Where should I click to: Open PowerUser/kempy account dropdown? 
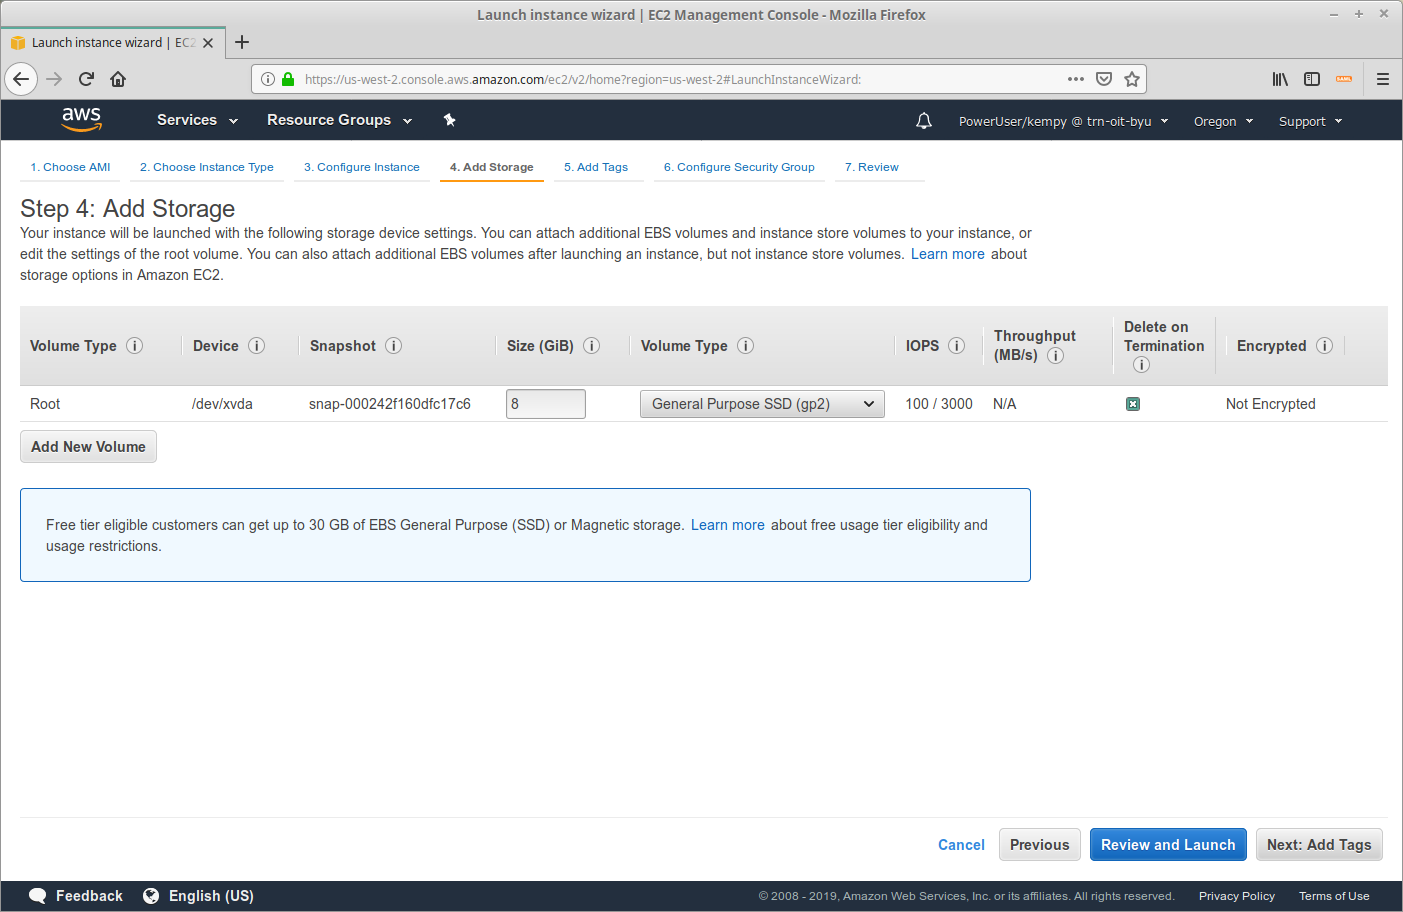[1063, 121]
